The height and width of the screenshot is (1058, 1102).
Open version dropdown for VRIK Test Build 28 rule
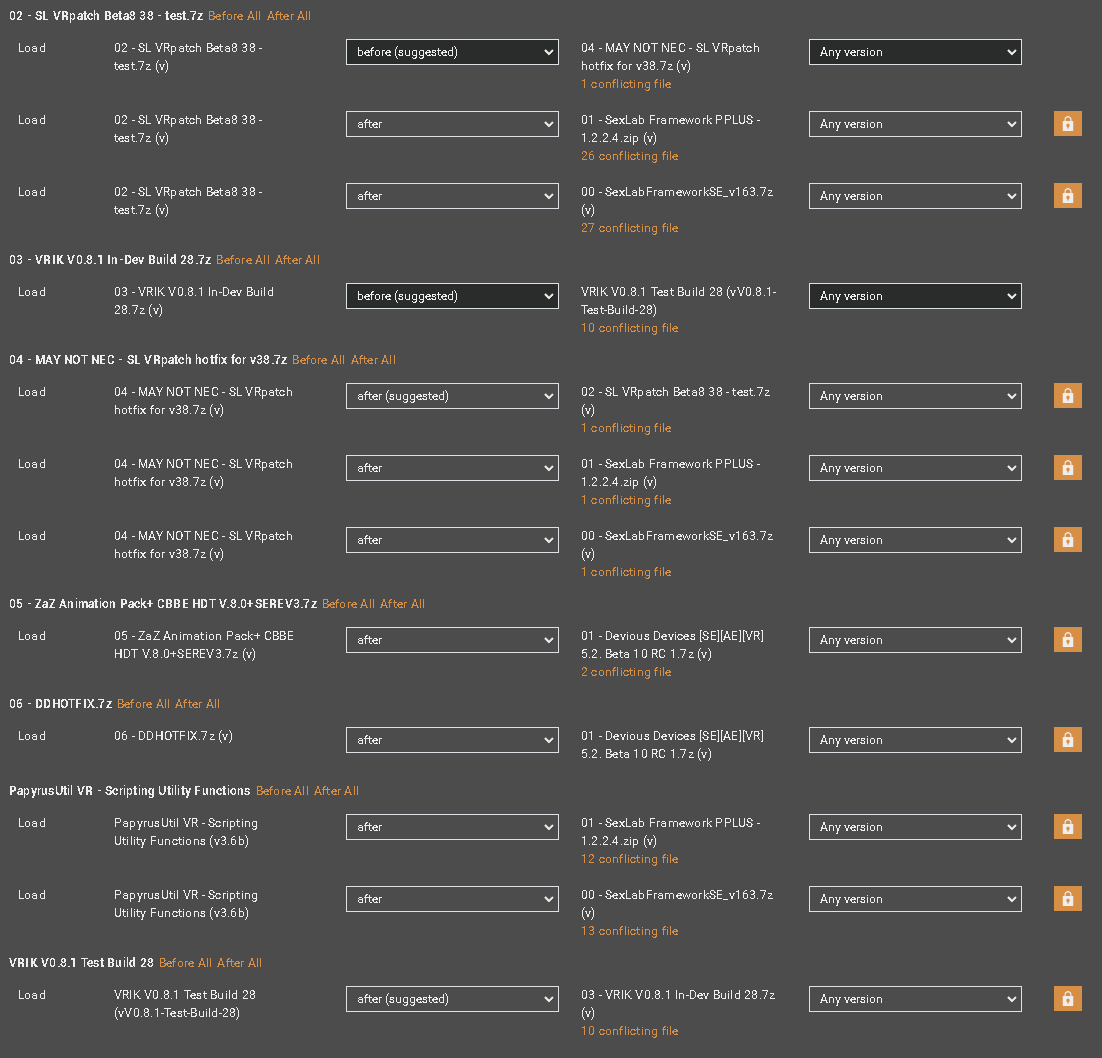tap(915, 999)
